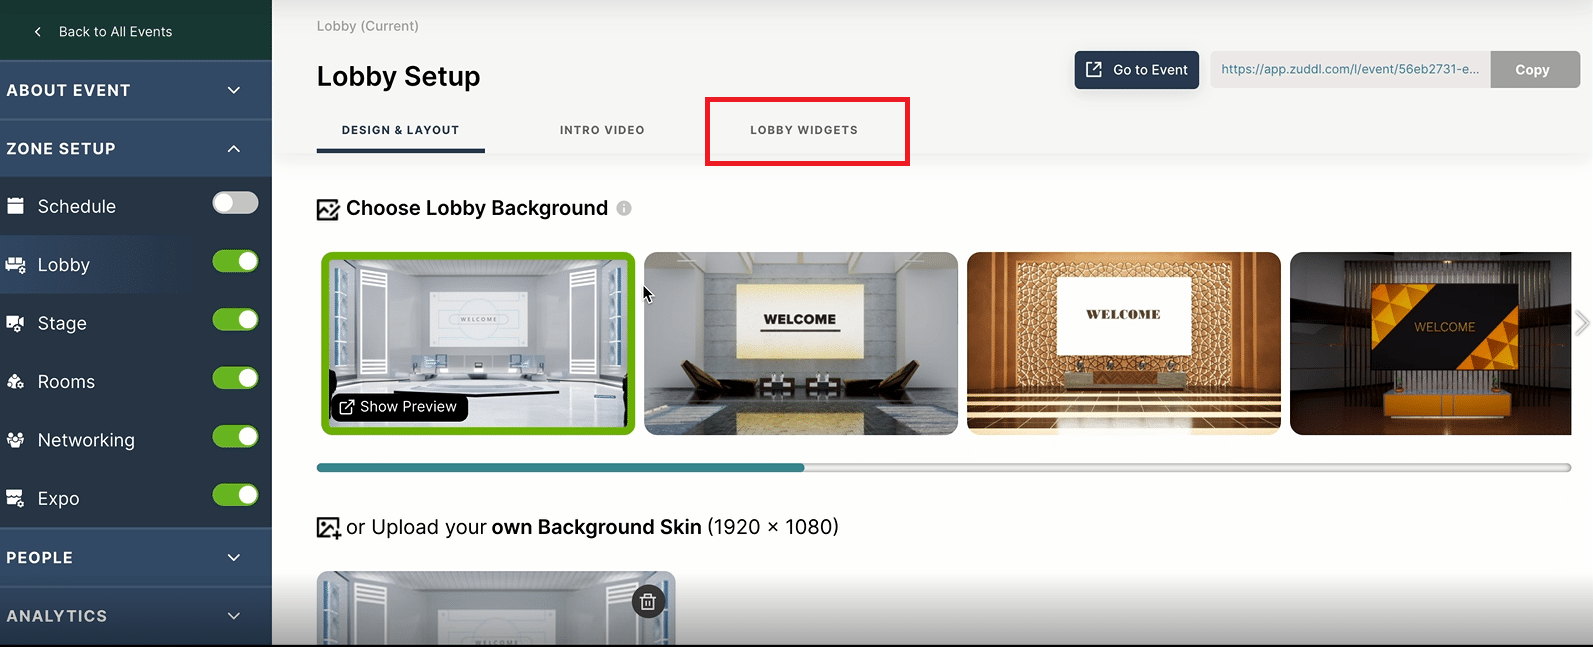
Task: Click the Rooms icon in sidebar
Action: tap(16, 382)
